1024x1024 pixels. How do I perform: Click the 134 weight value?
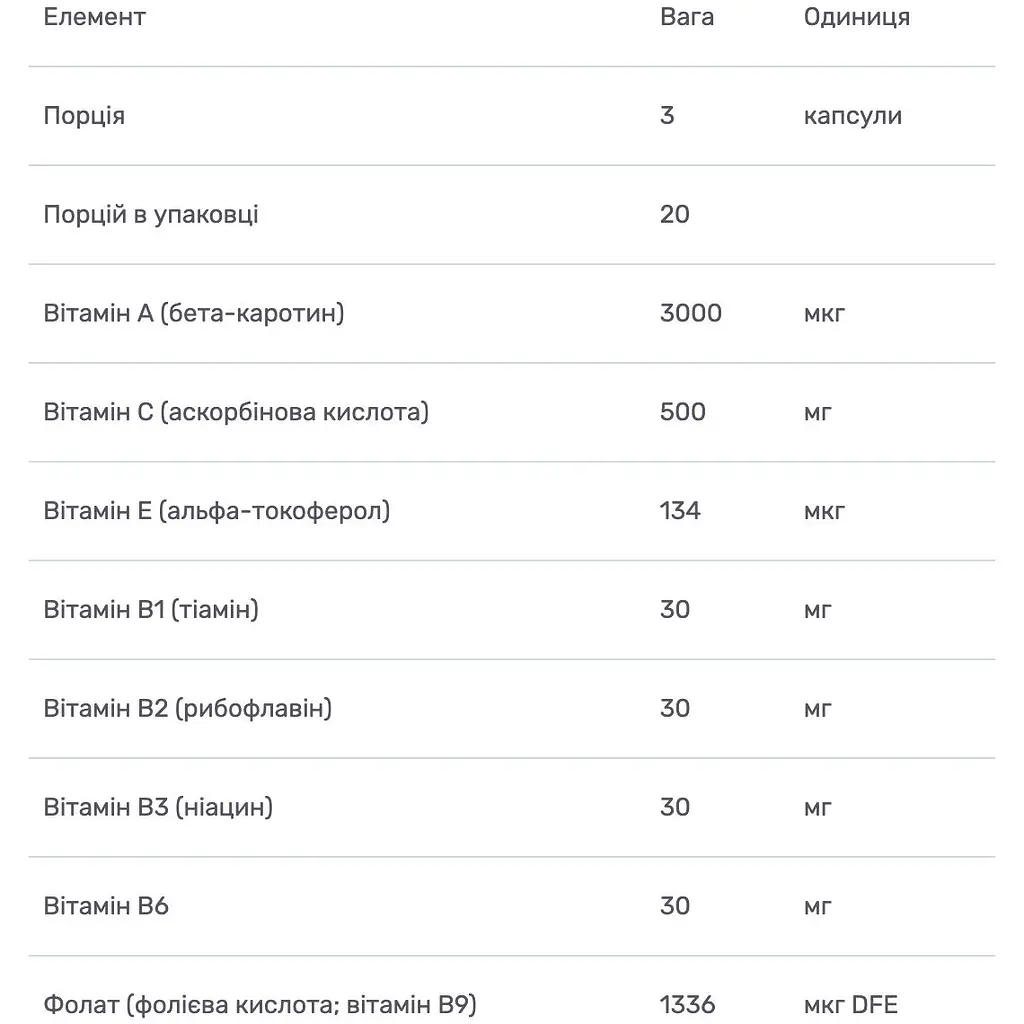click(680, 511)
